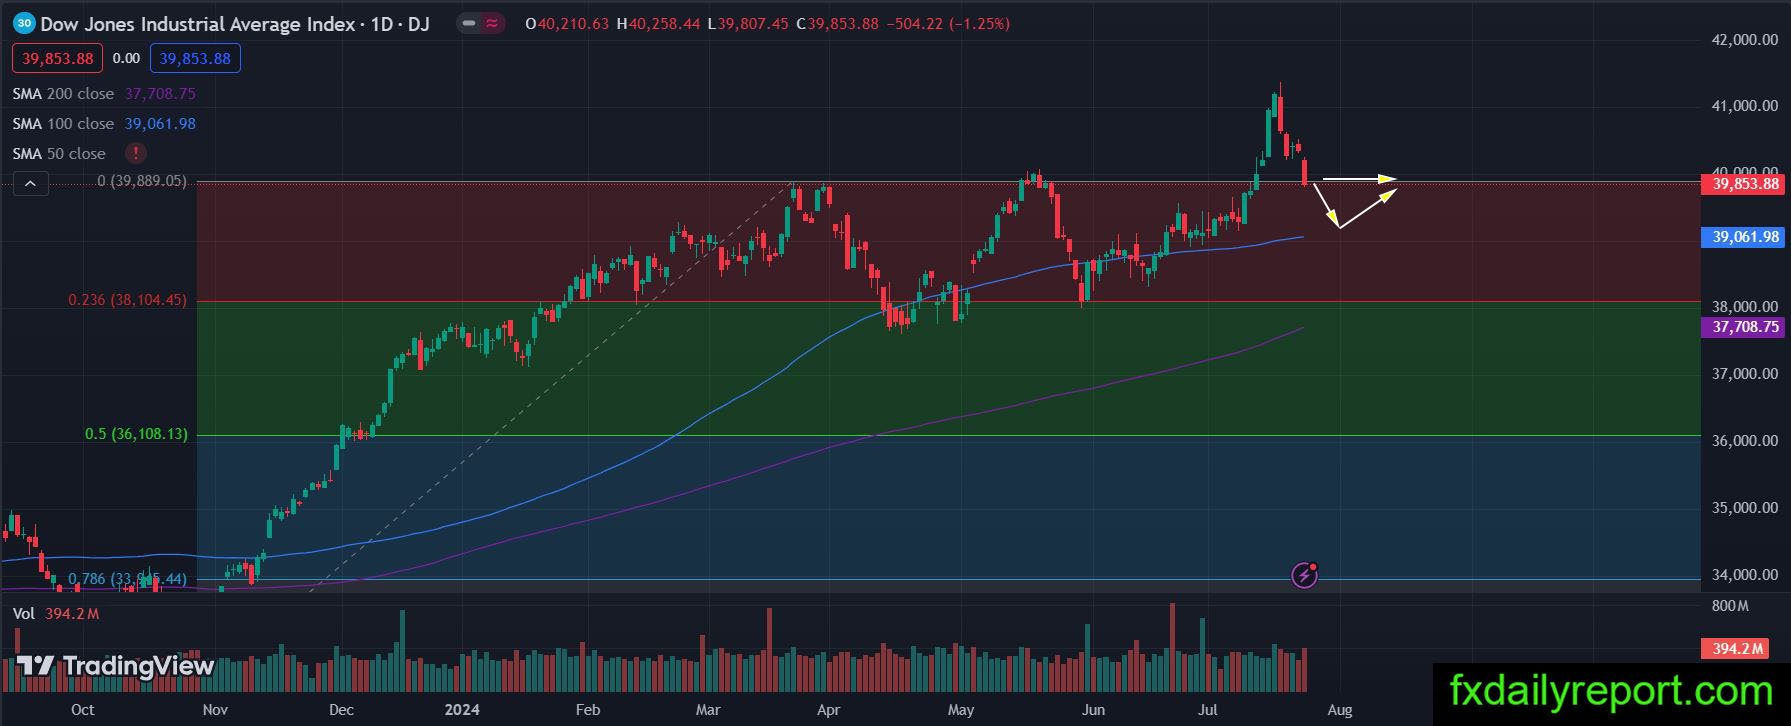Viewport: 1791px width, 726px height.
Task: Select the SMA 50 close indicator legend
Action: tap(59, 153)
